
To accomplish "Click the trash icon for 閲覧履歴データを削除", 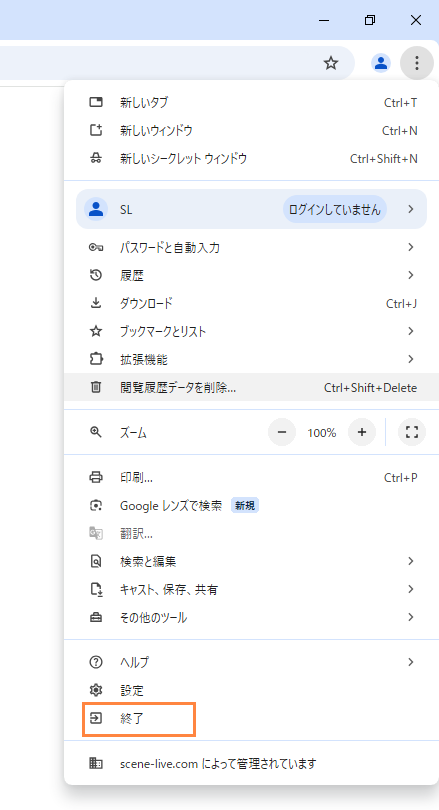I will tap(96, 387).
